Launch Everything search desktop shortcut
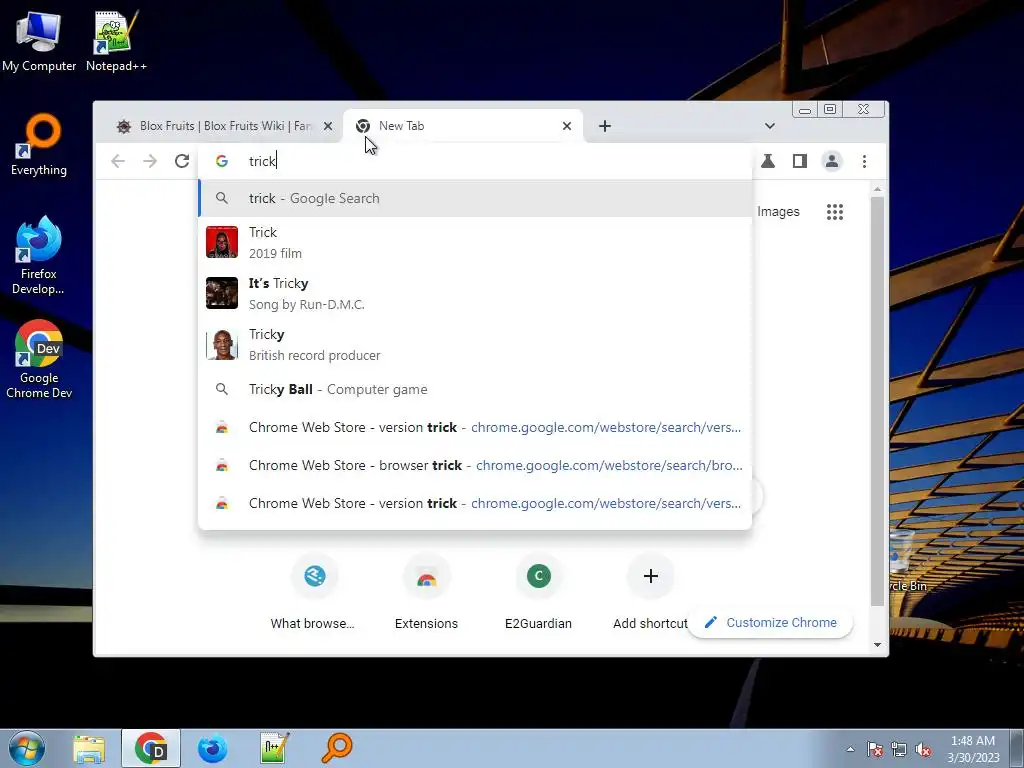 pyautogui.click(x=39, y=146)
